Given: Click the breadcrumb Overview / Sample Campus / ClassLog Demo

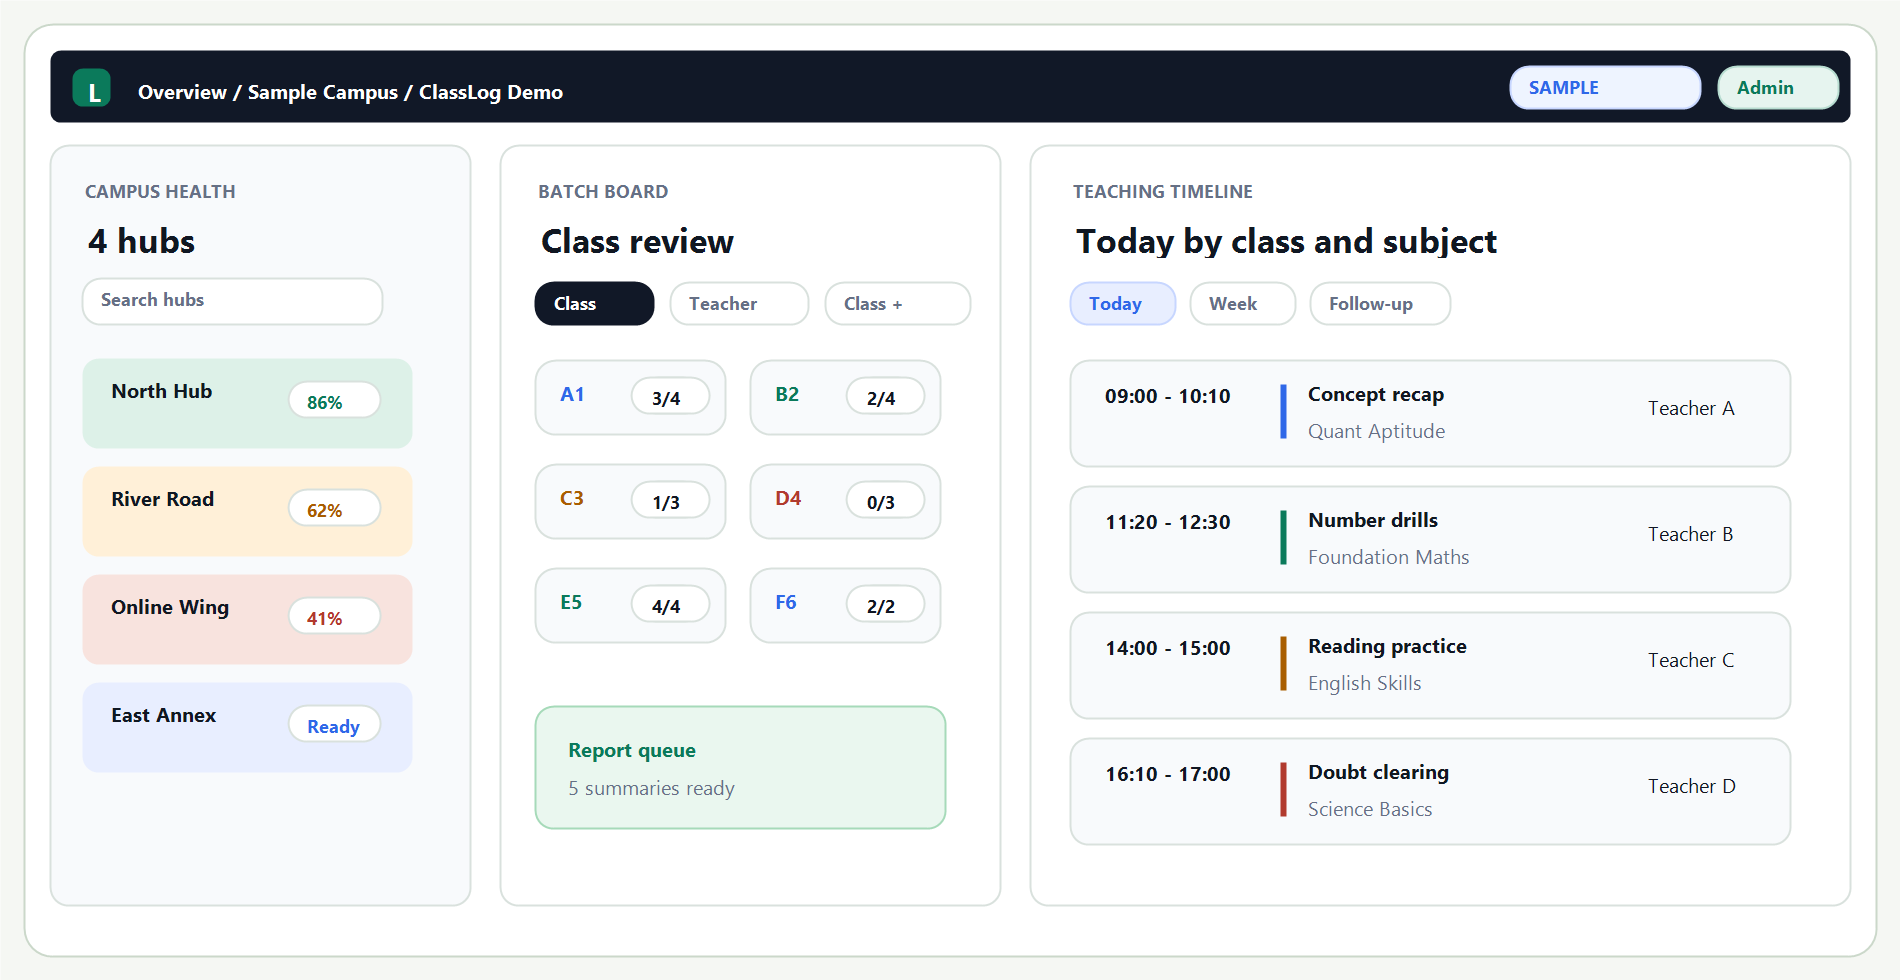Looking at the screenshot, I should [350, 92].
